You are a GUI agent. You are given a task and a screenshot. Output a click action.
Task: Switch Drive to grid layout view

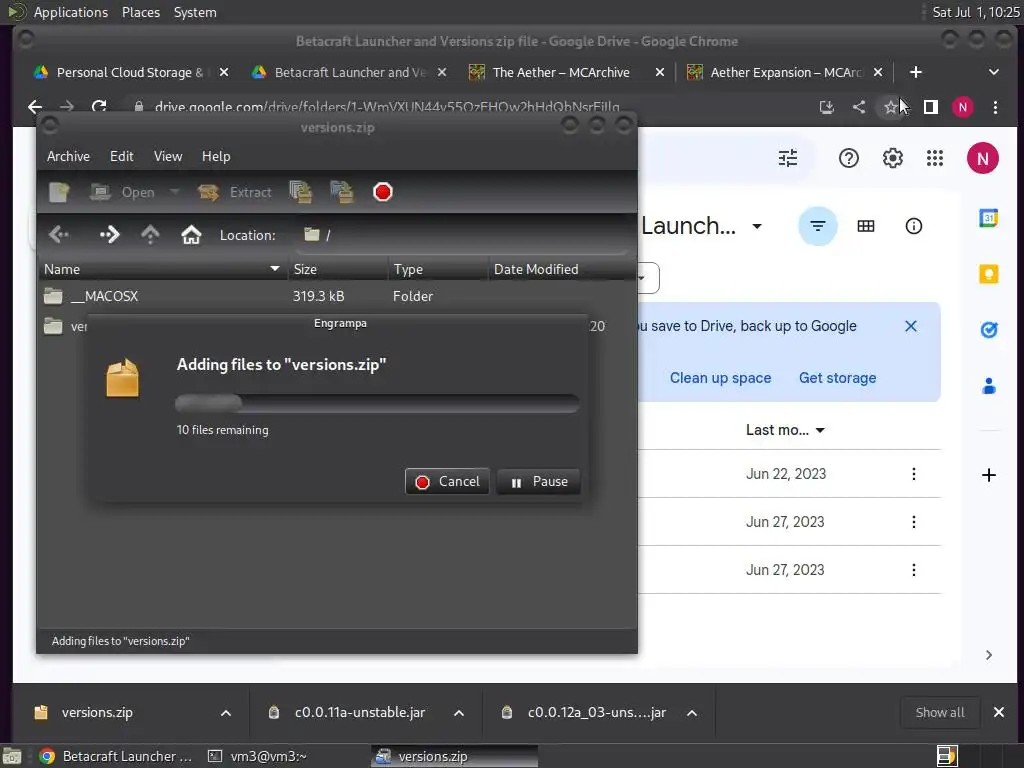[x=866, y=226]
